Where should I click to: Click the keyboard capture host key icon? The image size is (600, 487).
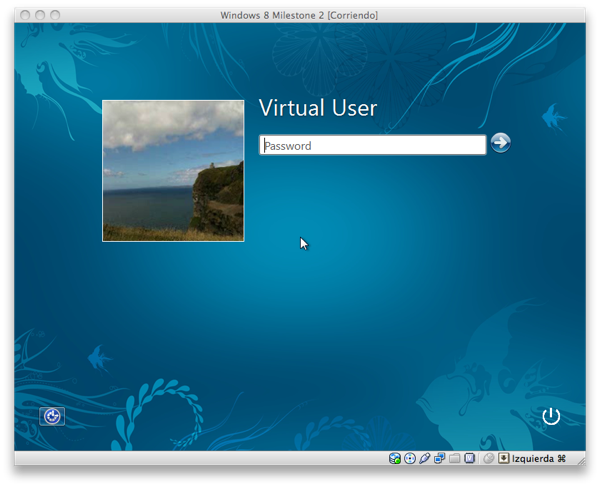pos(504,458)
